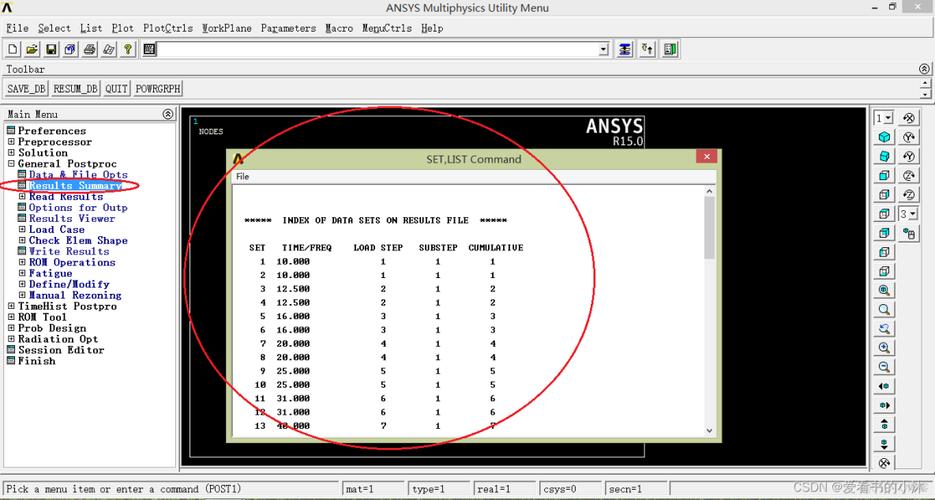Click the RESUM_DB button
The width and height of the screenshot is (935, 500).
click(76, 89)
